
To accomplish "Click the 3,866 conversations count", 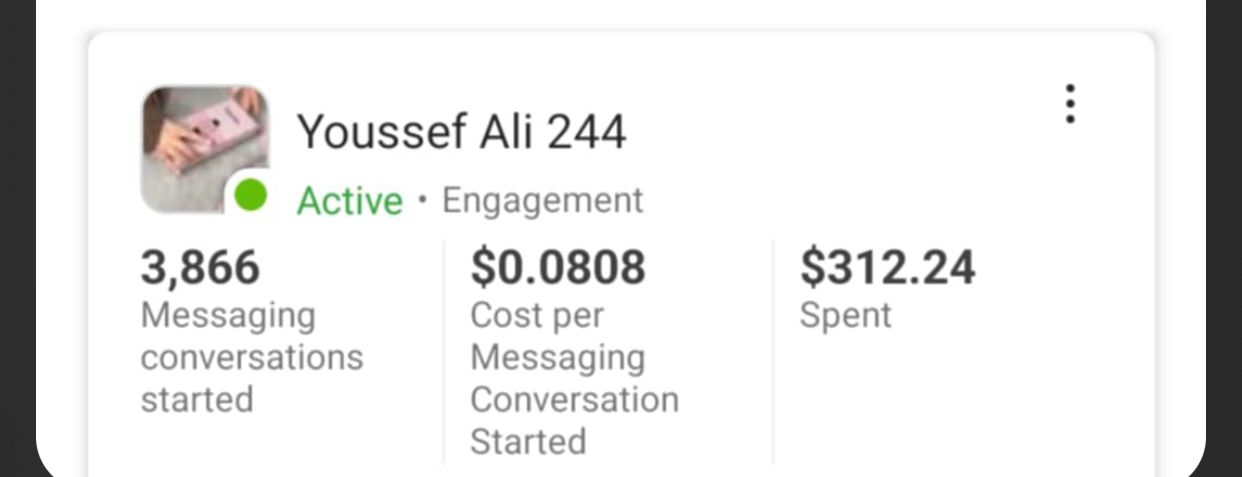I will [x=200, y=267].
